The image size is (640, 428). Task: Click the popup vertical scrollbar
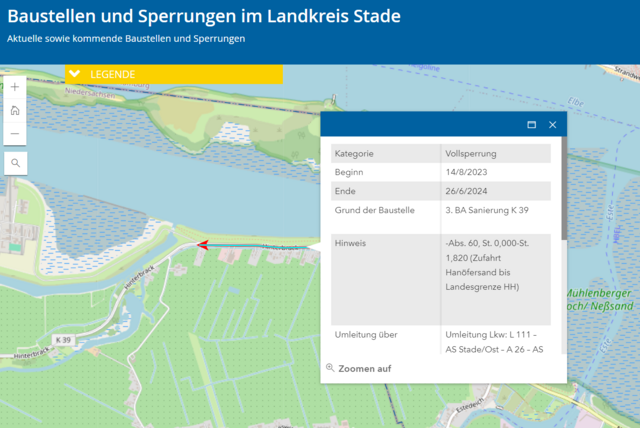(x=564, y=188)
